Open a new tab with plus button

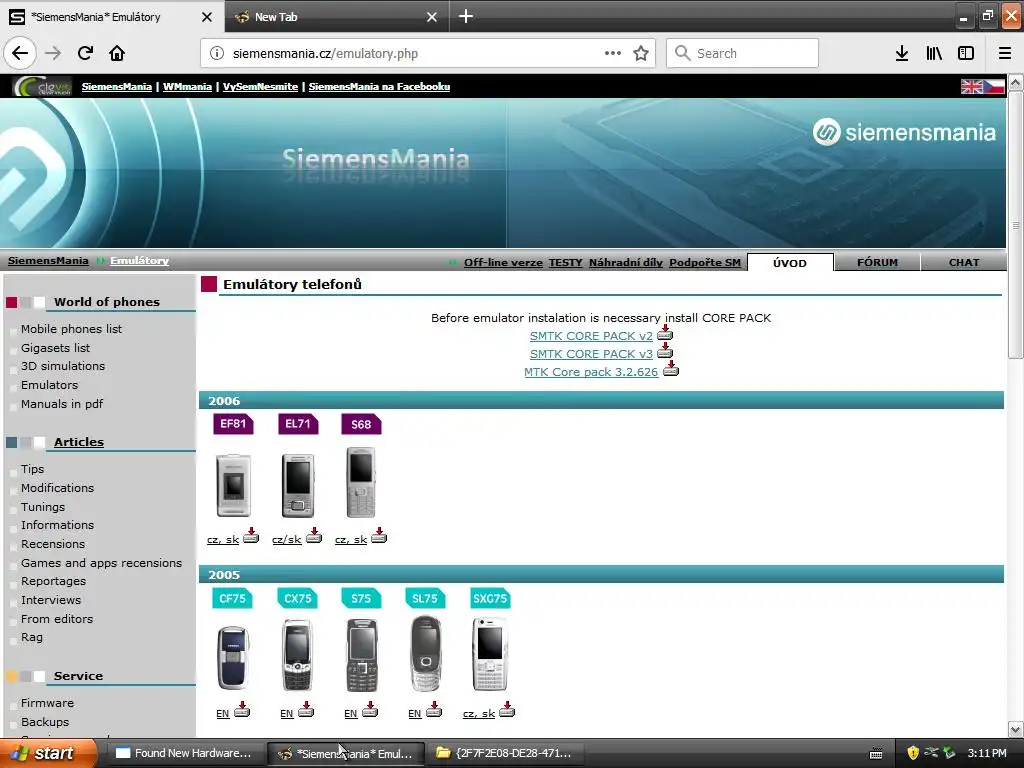466,16
